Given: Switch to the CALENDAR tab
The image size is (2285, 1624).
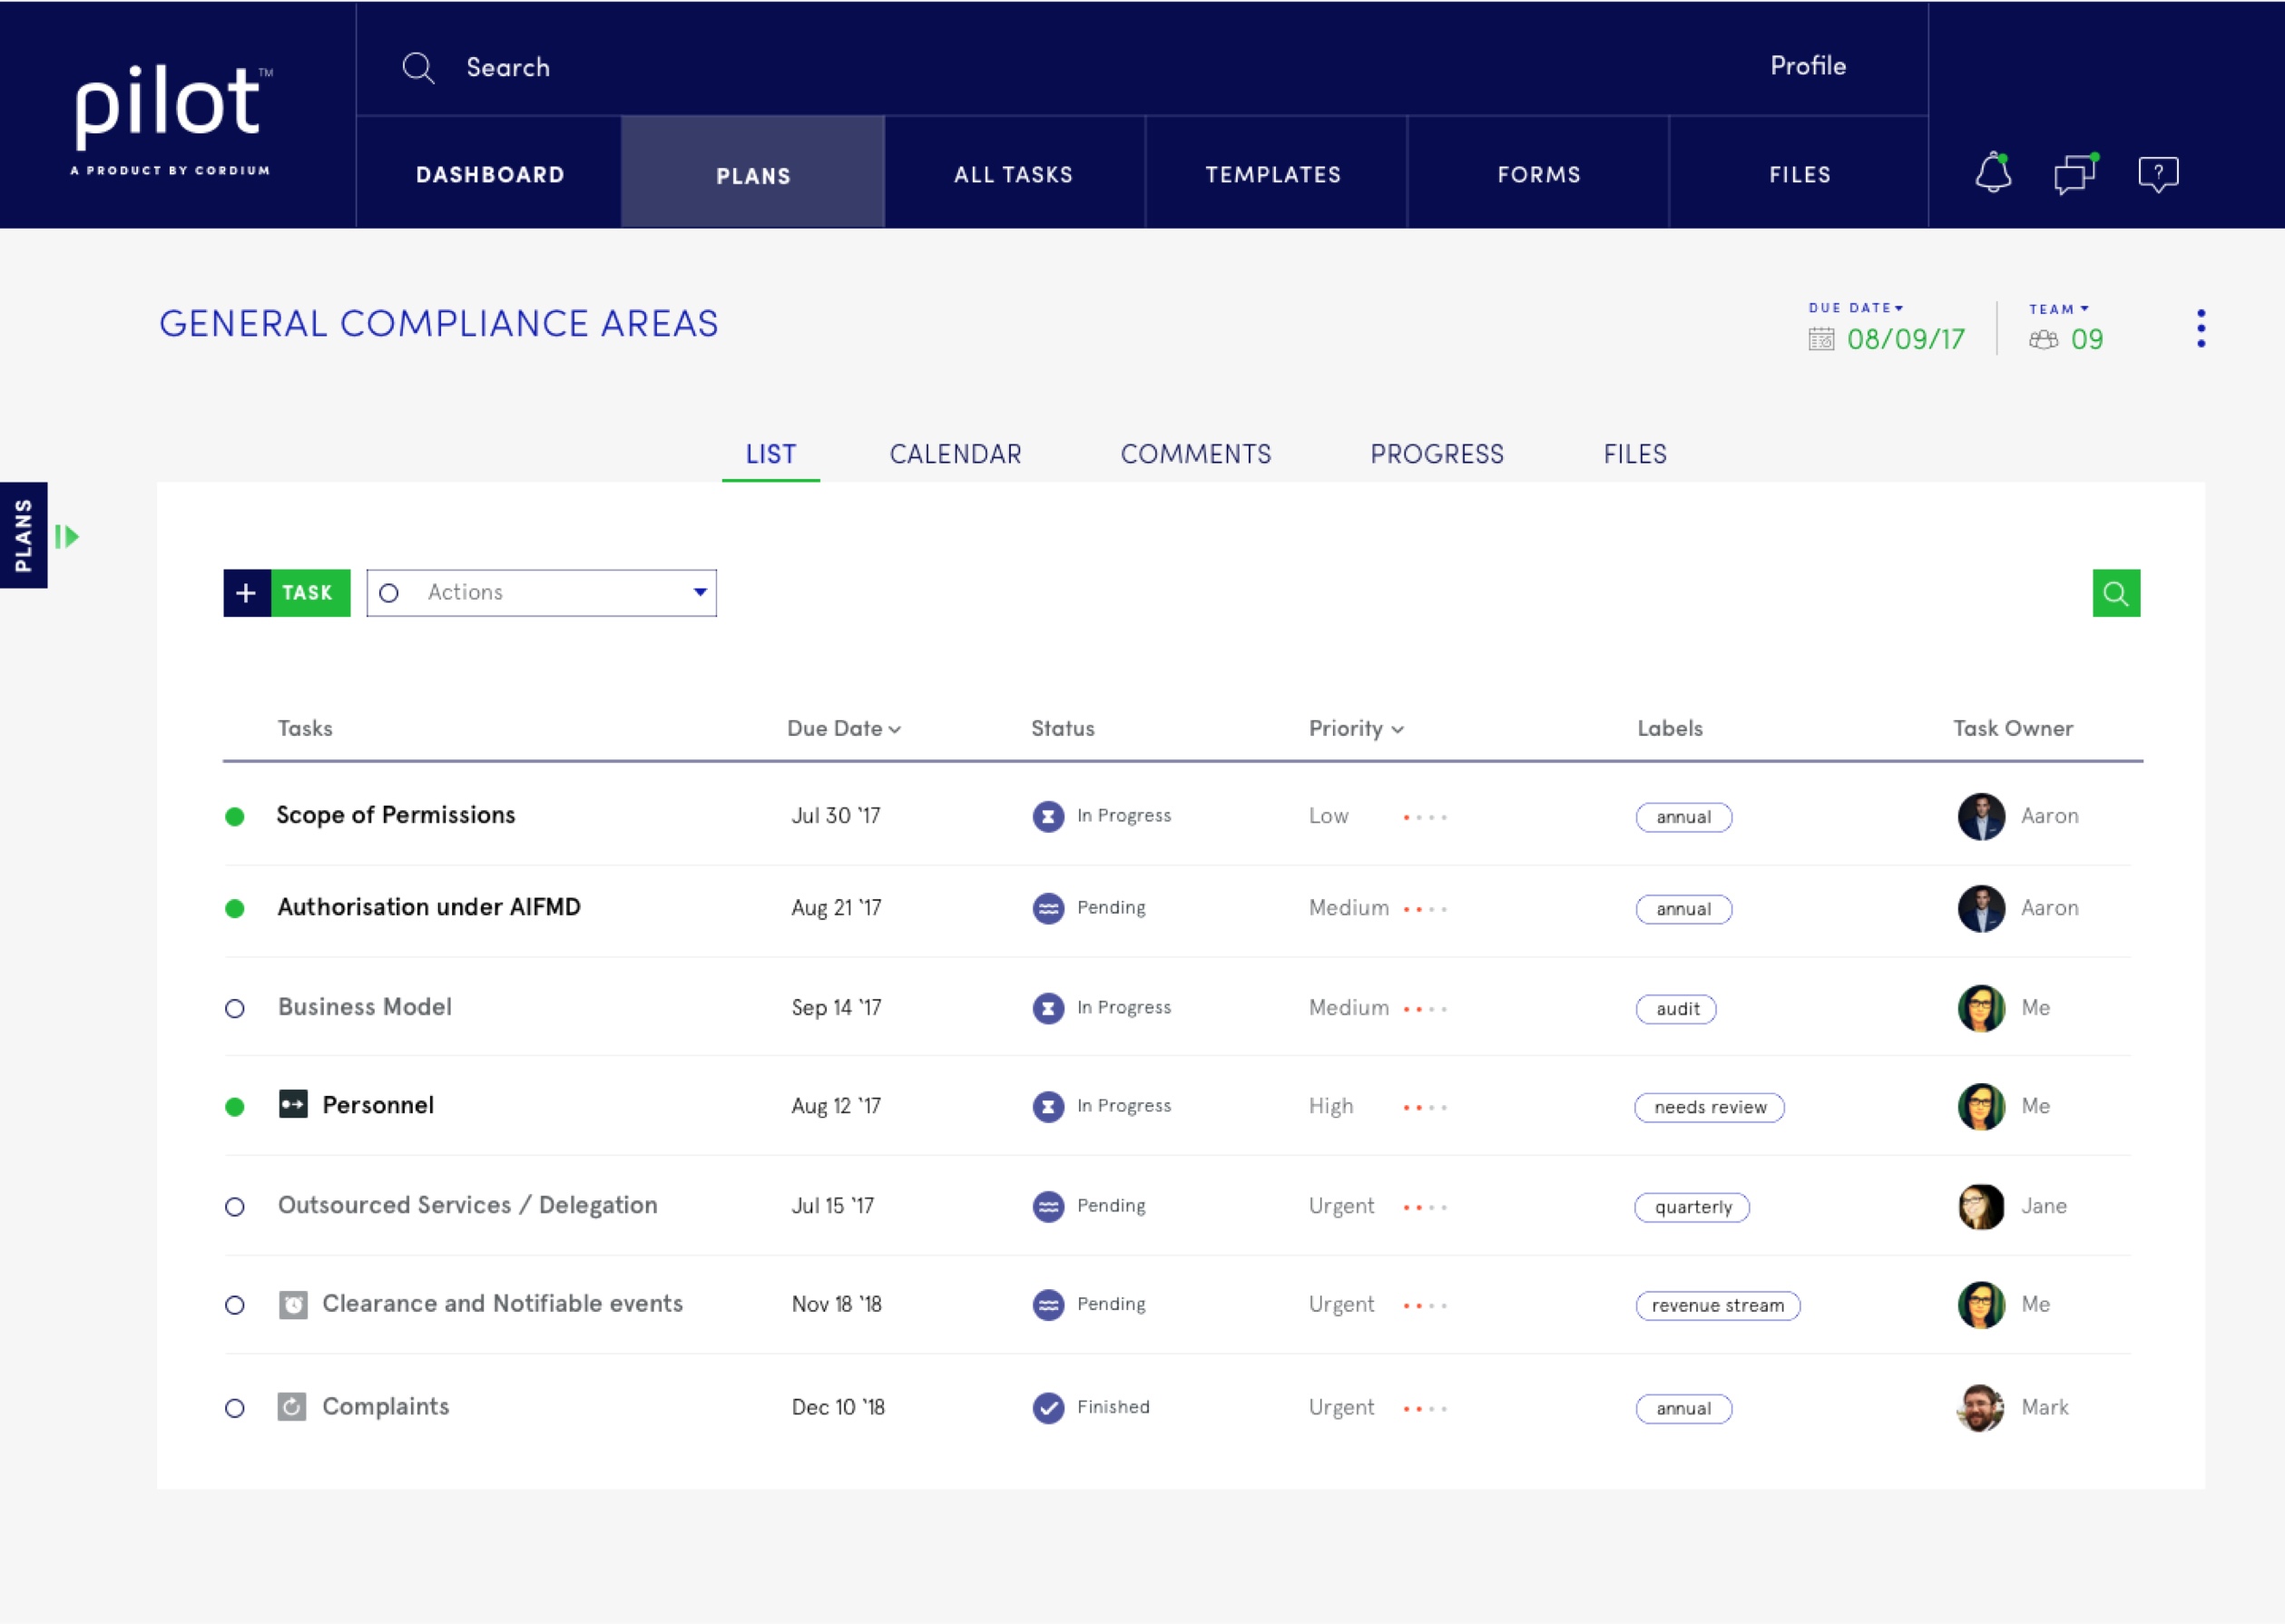Looking at the screenshot, I should [x=955, y=454].
